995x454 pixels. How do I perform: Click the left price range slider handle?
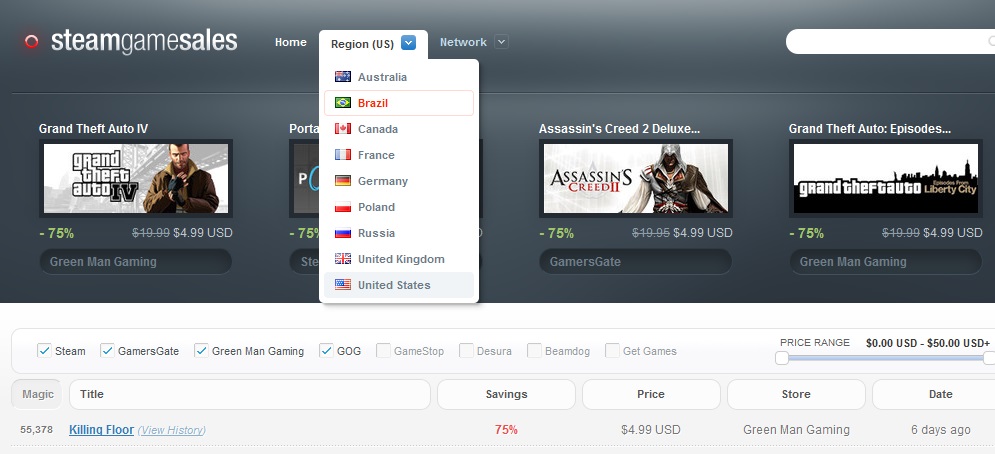(x=782, y=358)
